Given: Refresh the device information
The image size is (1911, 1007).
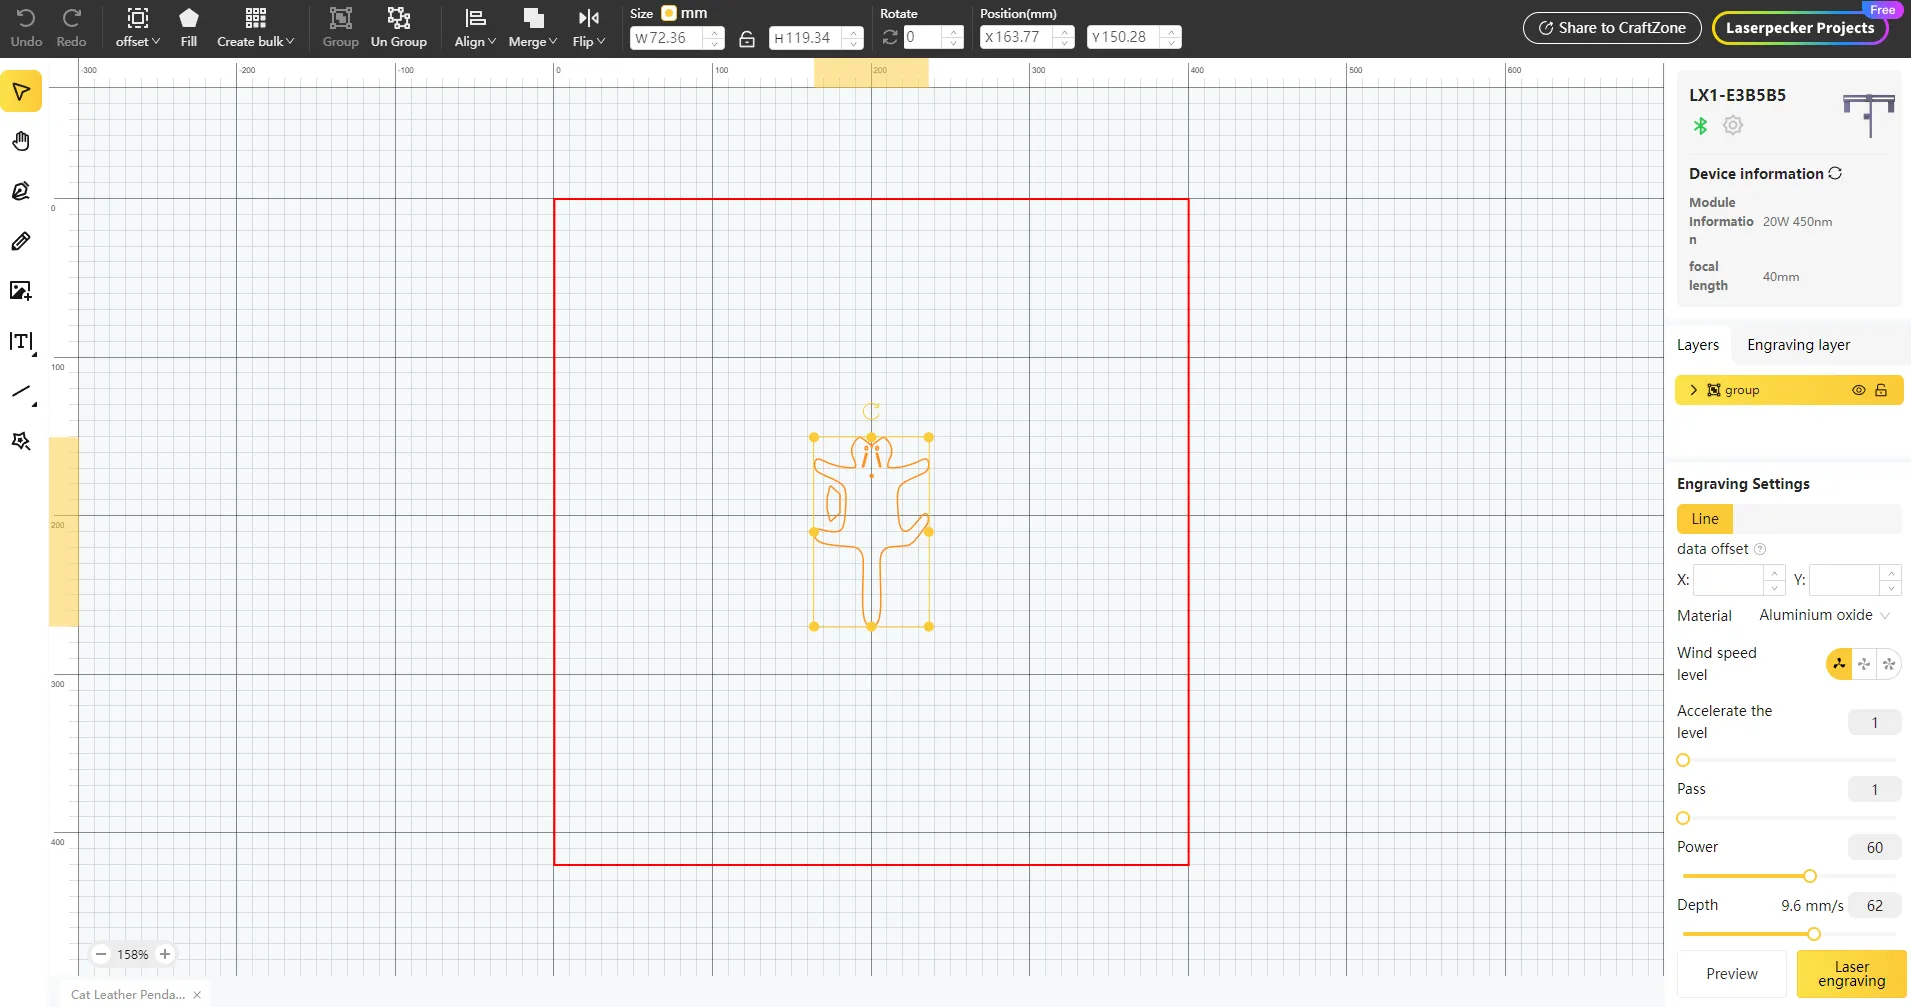Looking at the screenshot, I should pyautogui.click(x=1835, y=173).
